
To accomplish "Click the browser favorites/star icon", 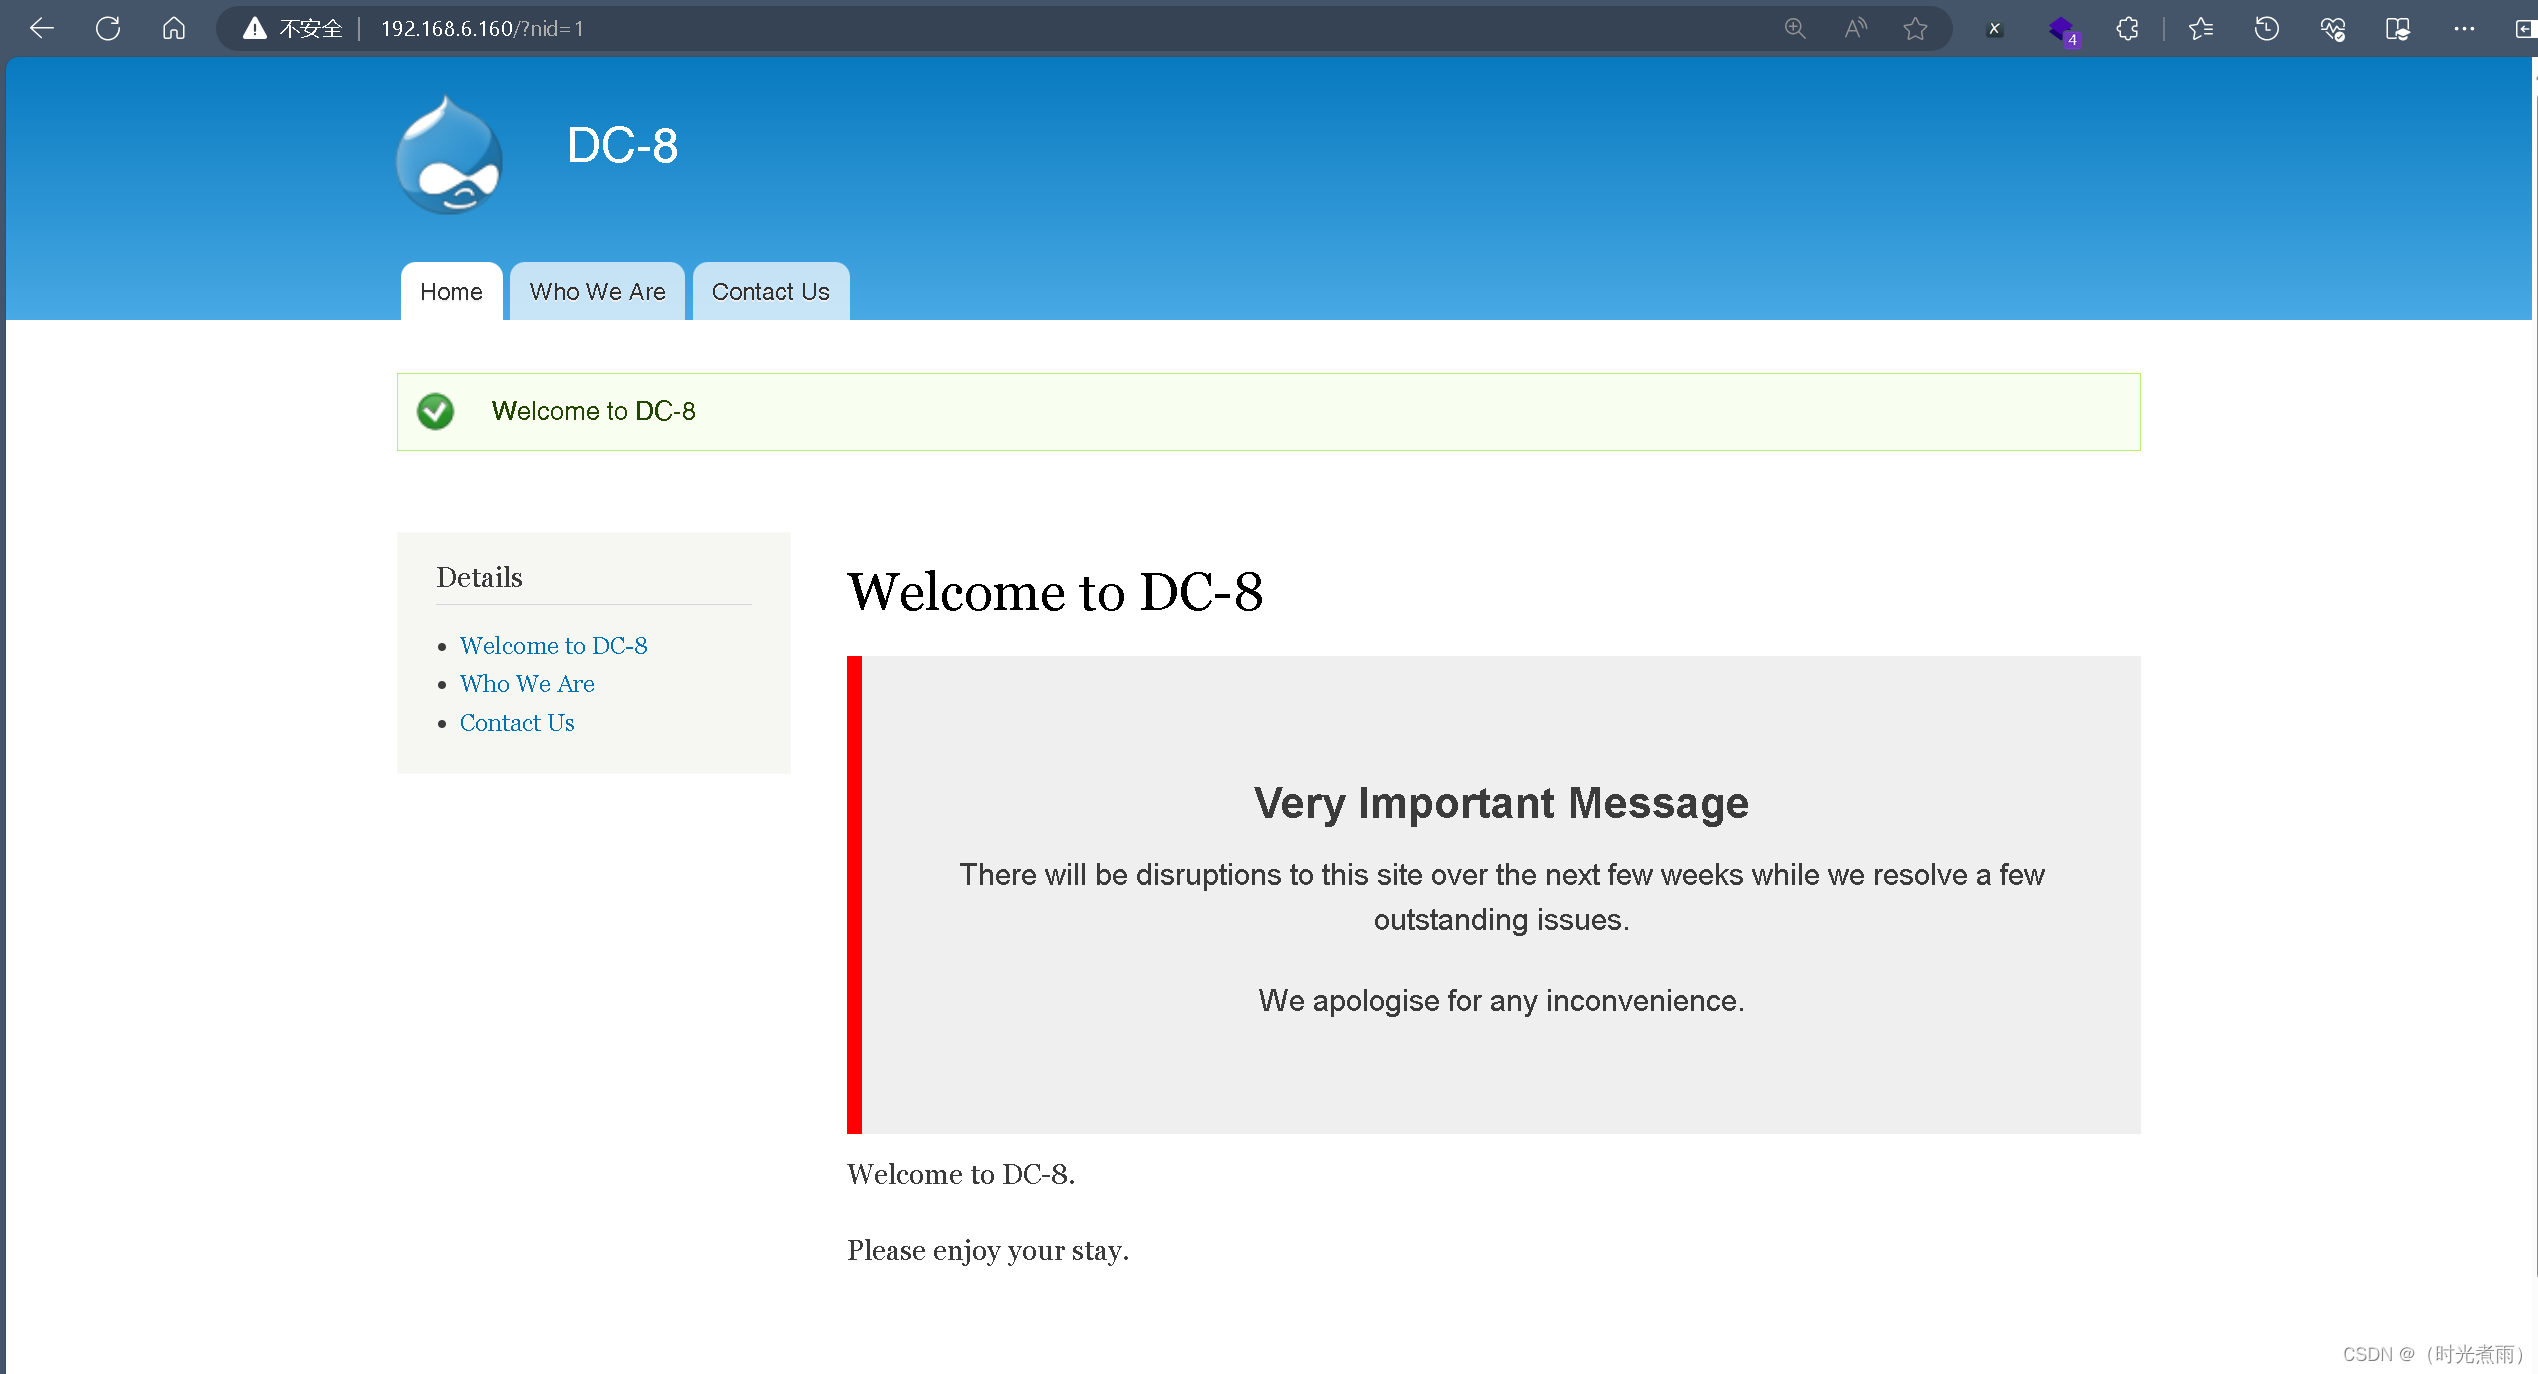I will (1912, 27).
